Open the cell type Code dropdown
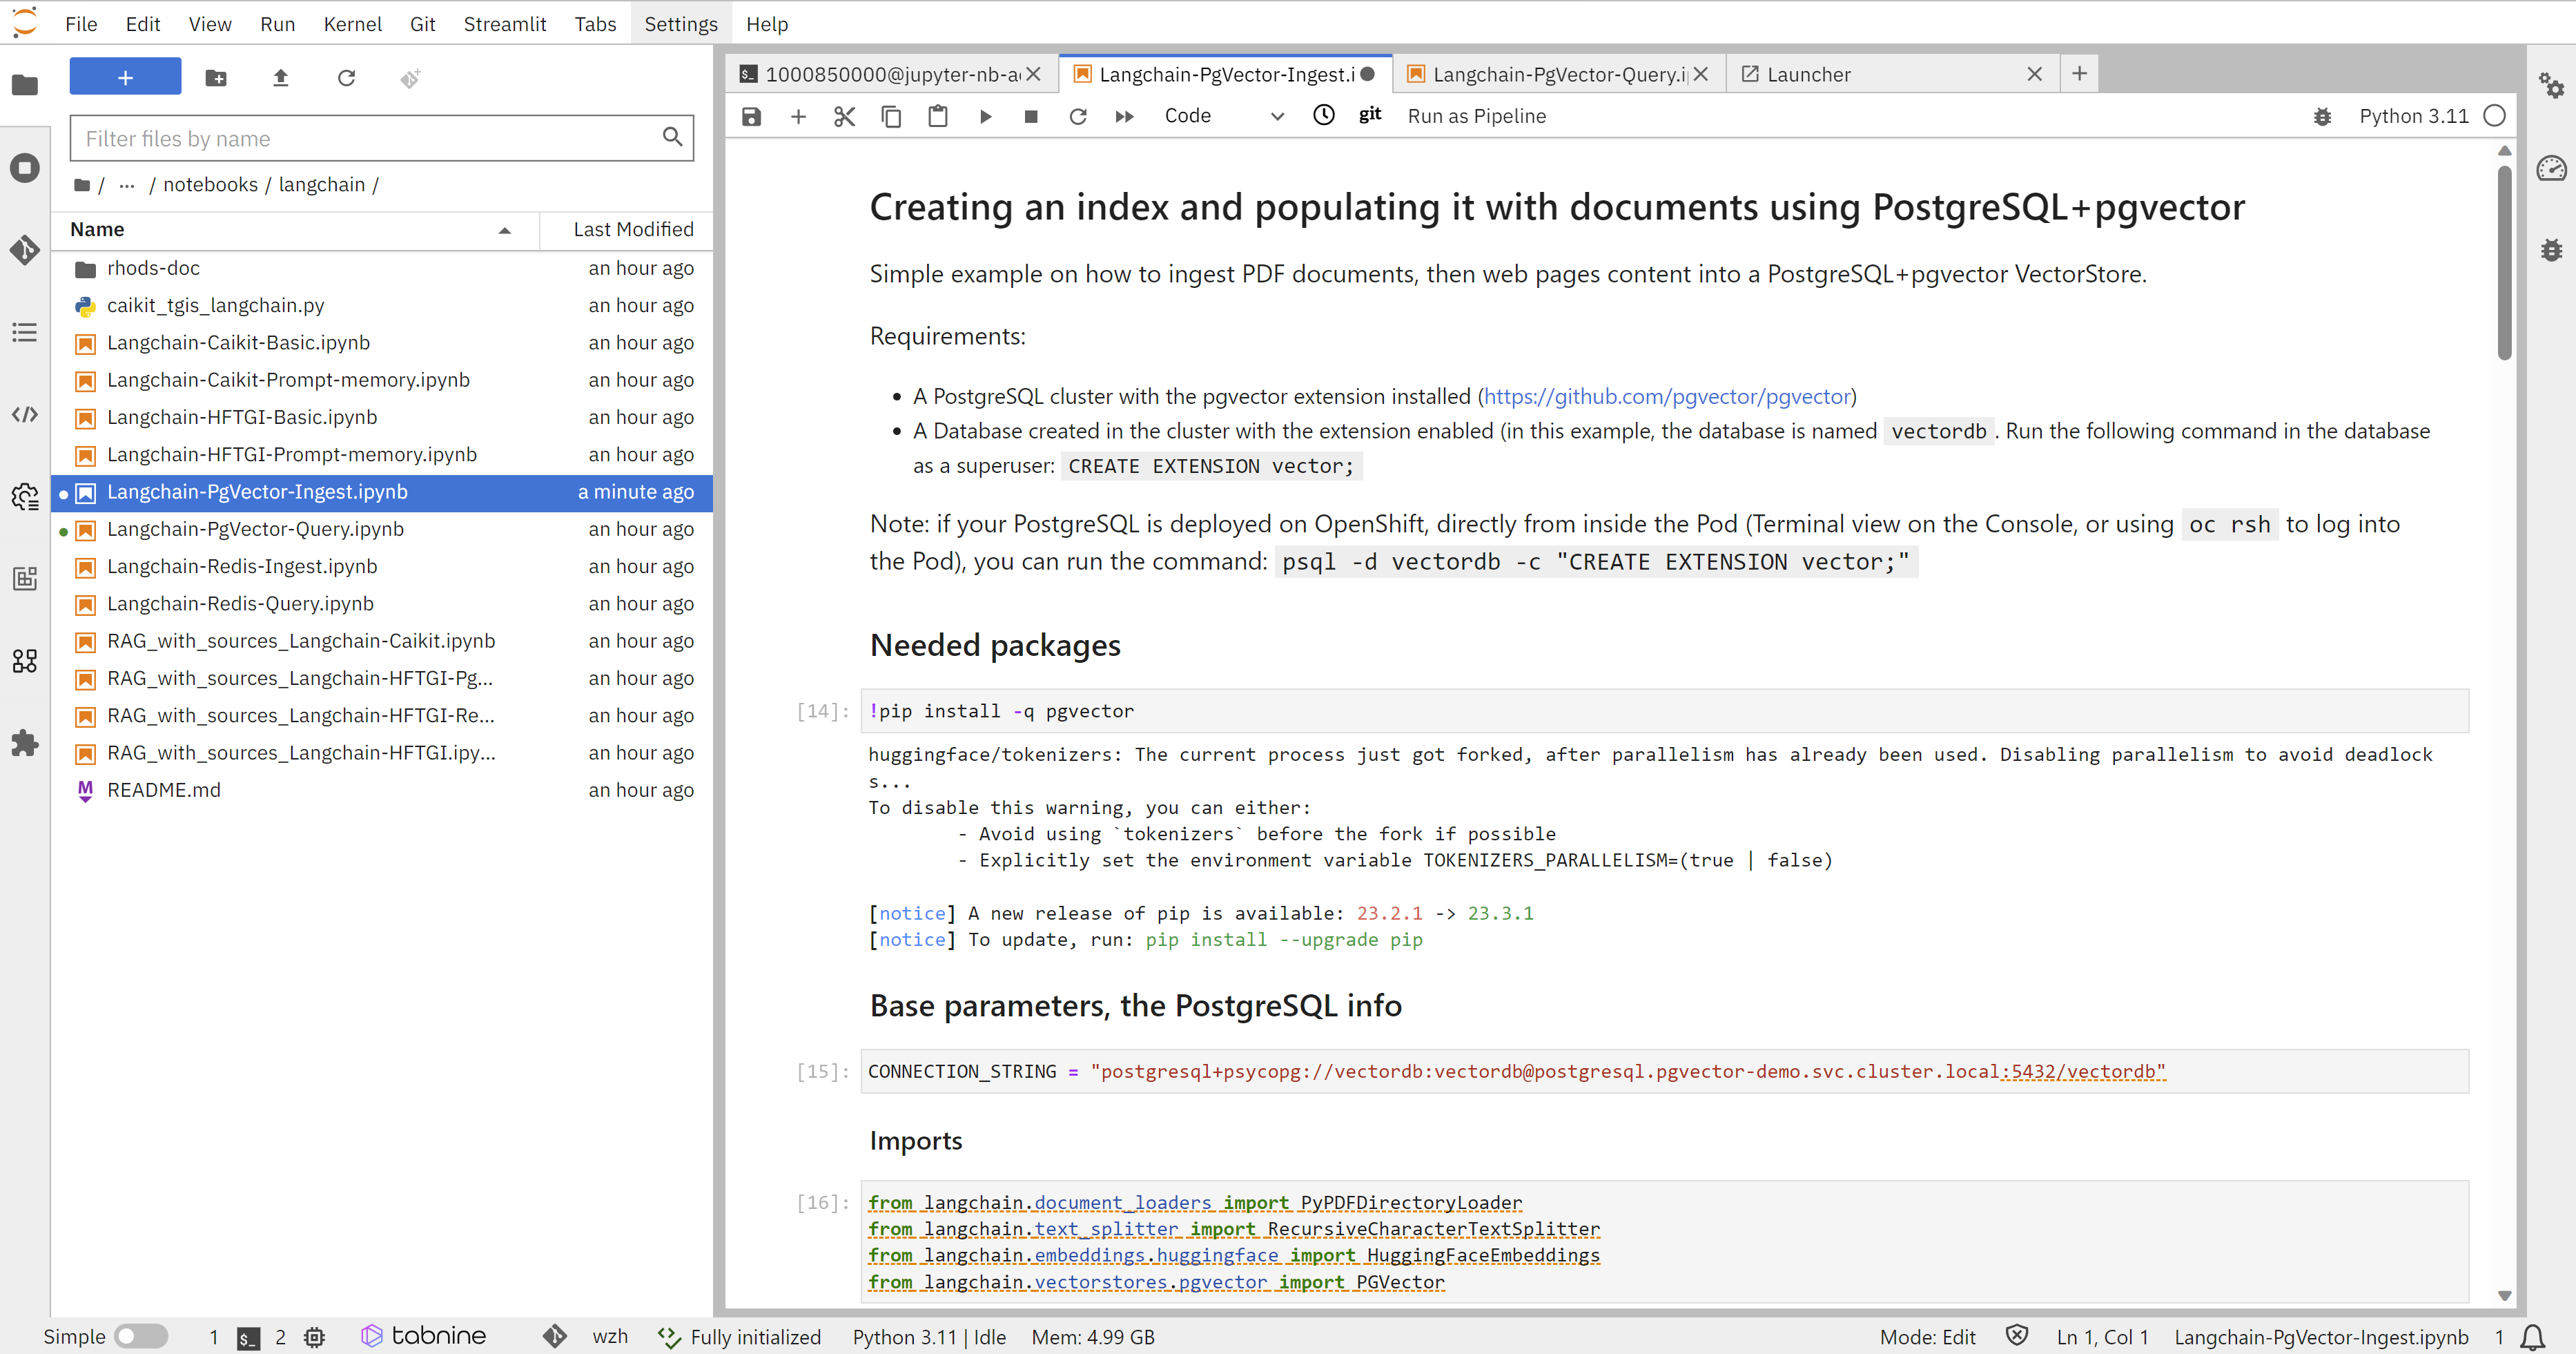This screenshot has height=1354, width=2576. coord(1223,116)
